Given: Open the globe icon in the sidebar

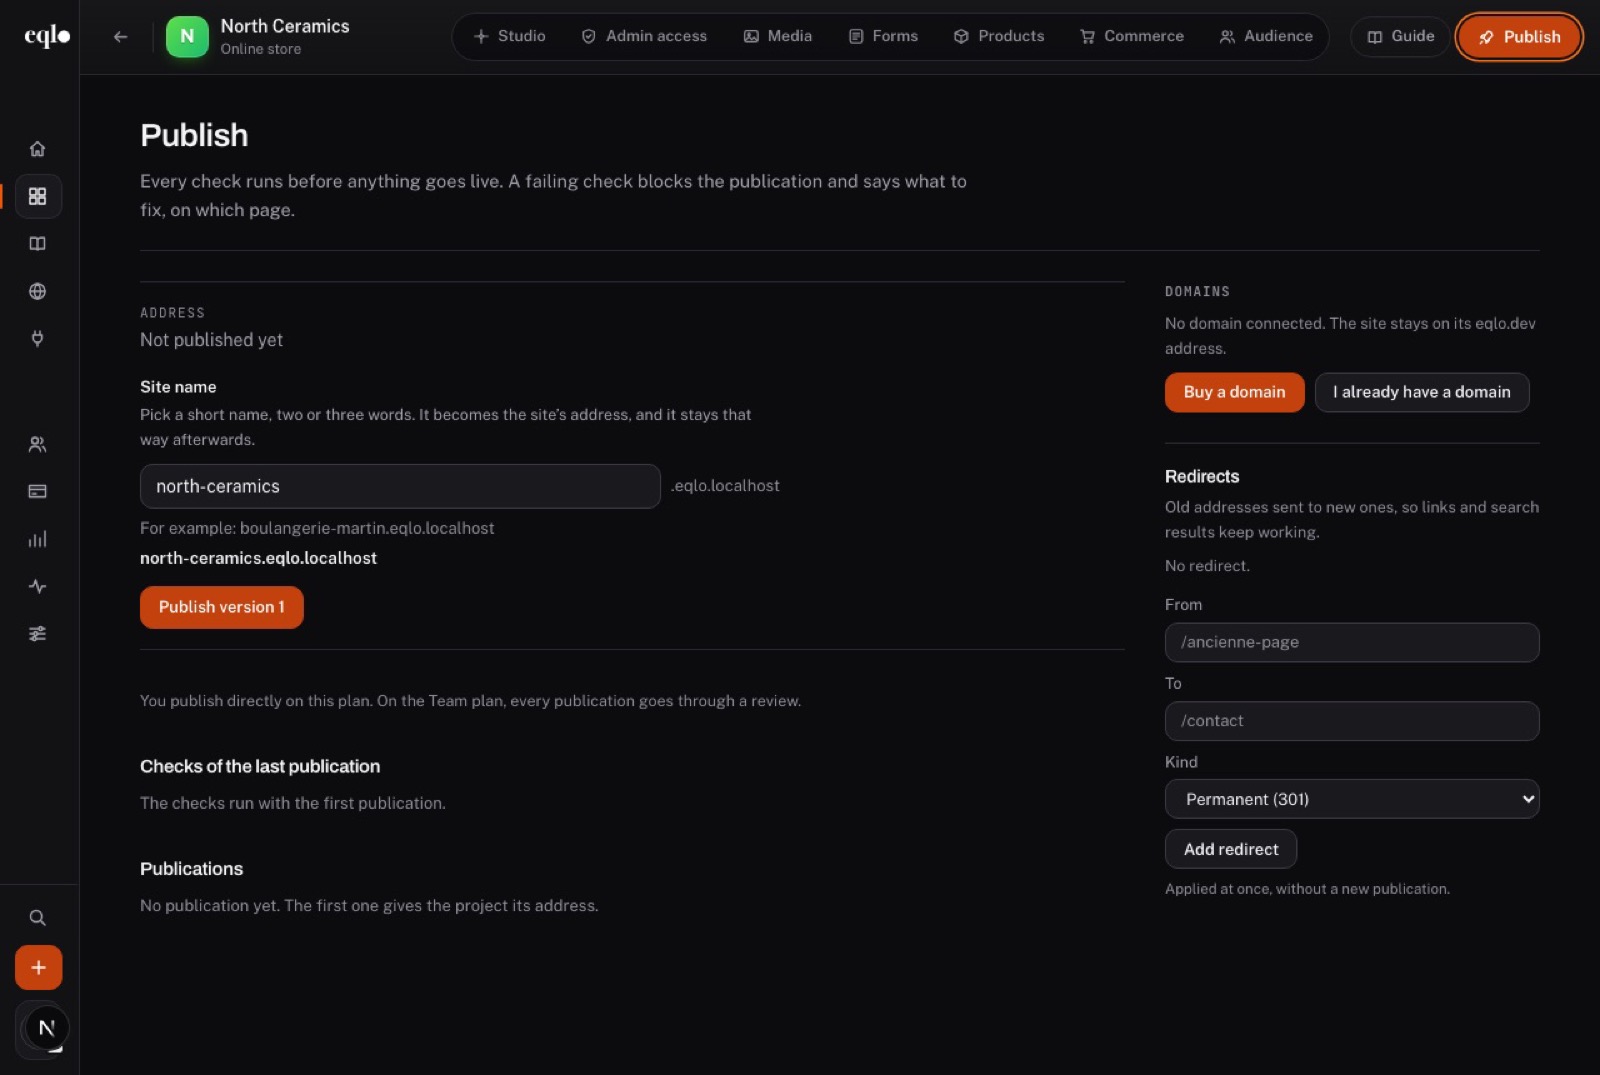Looking at the screenshot, I should pyautogui.click(x=38, y=291).
